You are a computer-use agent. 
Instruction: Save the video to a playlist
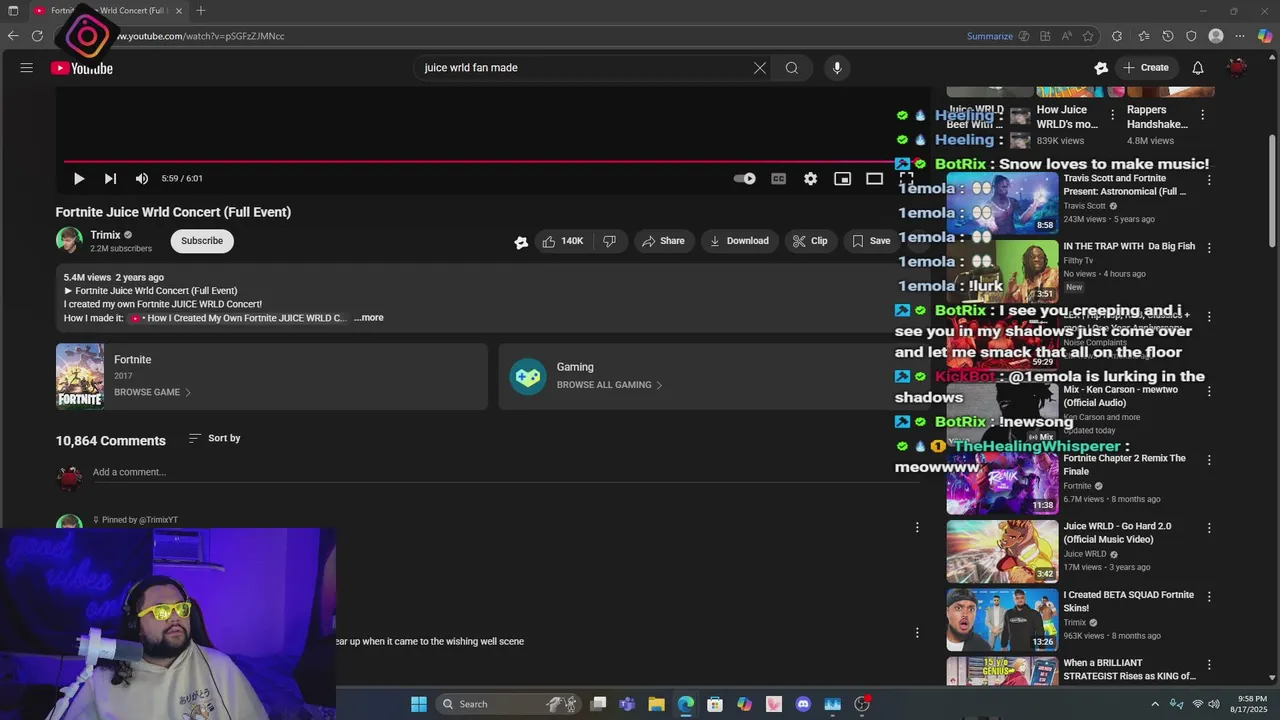click(x=871, y=241)
